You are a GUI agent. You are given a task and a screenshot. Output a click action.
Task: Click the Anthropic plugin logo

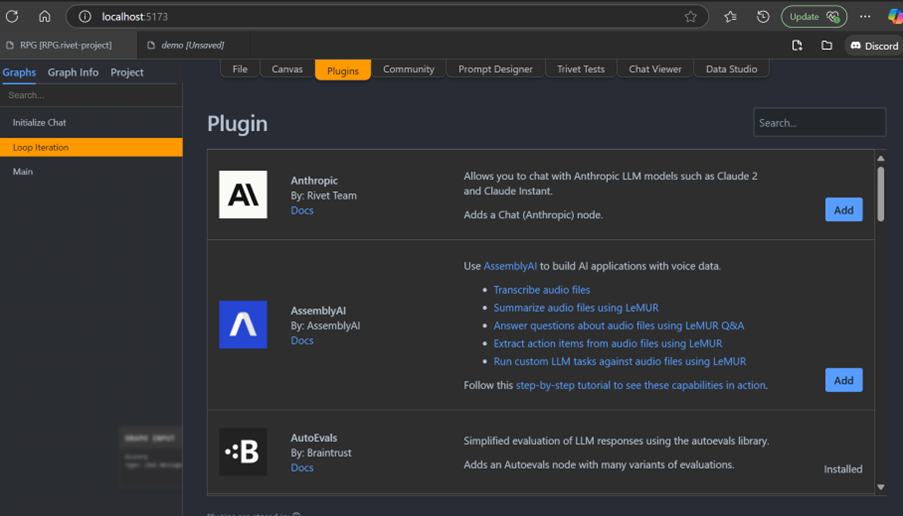(243, 194)
